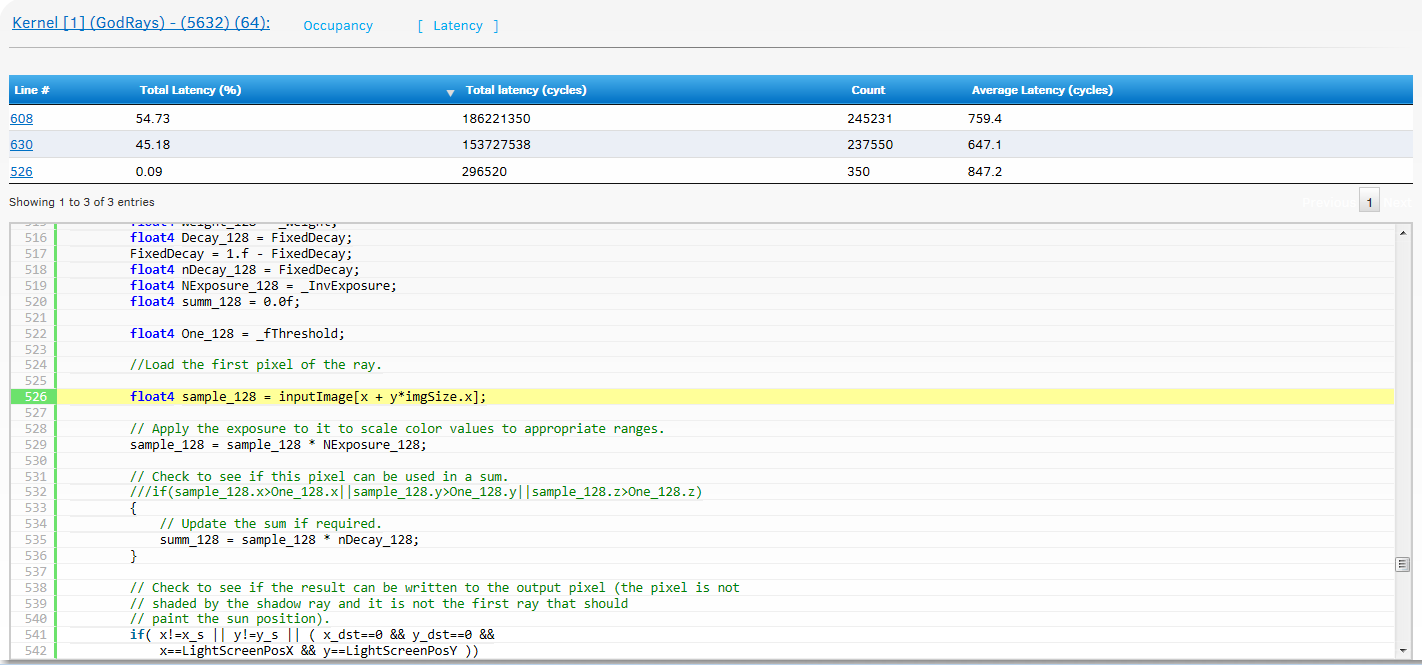Sort by Total Latency (%) column header

(190, 90)
